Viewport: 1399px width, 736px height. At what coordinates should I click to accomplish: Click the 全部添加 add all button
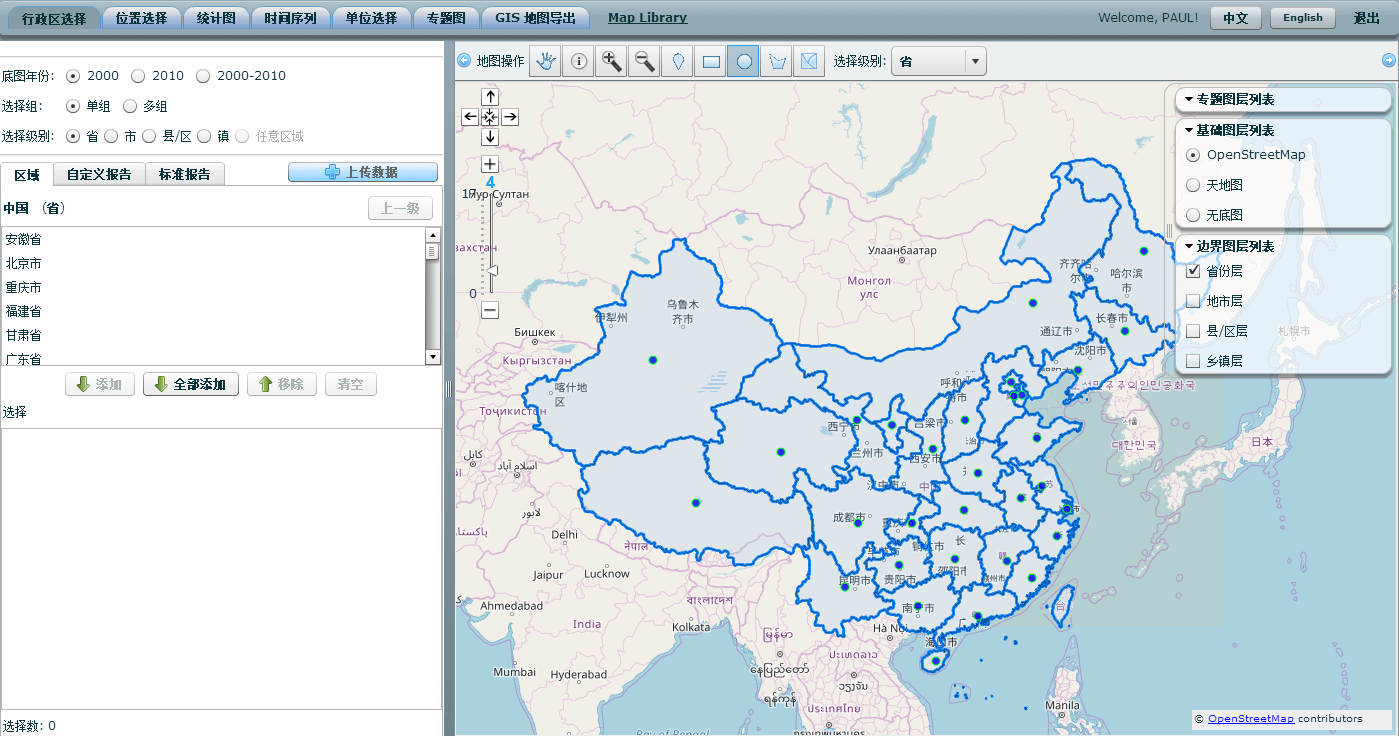pyautogui.click(x=191, y=384)
